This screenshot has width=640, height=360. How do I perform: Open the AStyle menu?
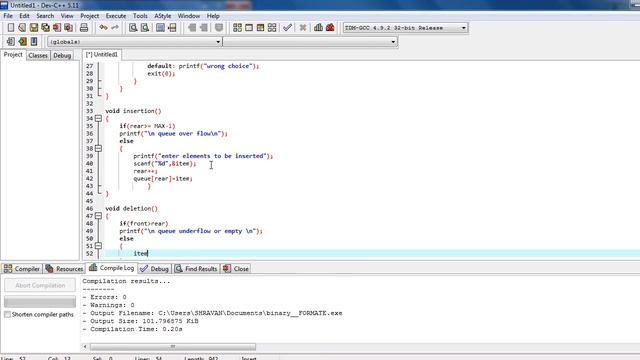click(162, 16)
